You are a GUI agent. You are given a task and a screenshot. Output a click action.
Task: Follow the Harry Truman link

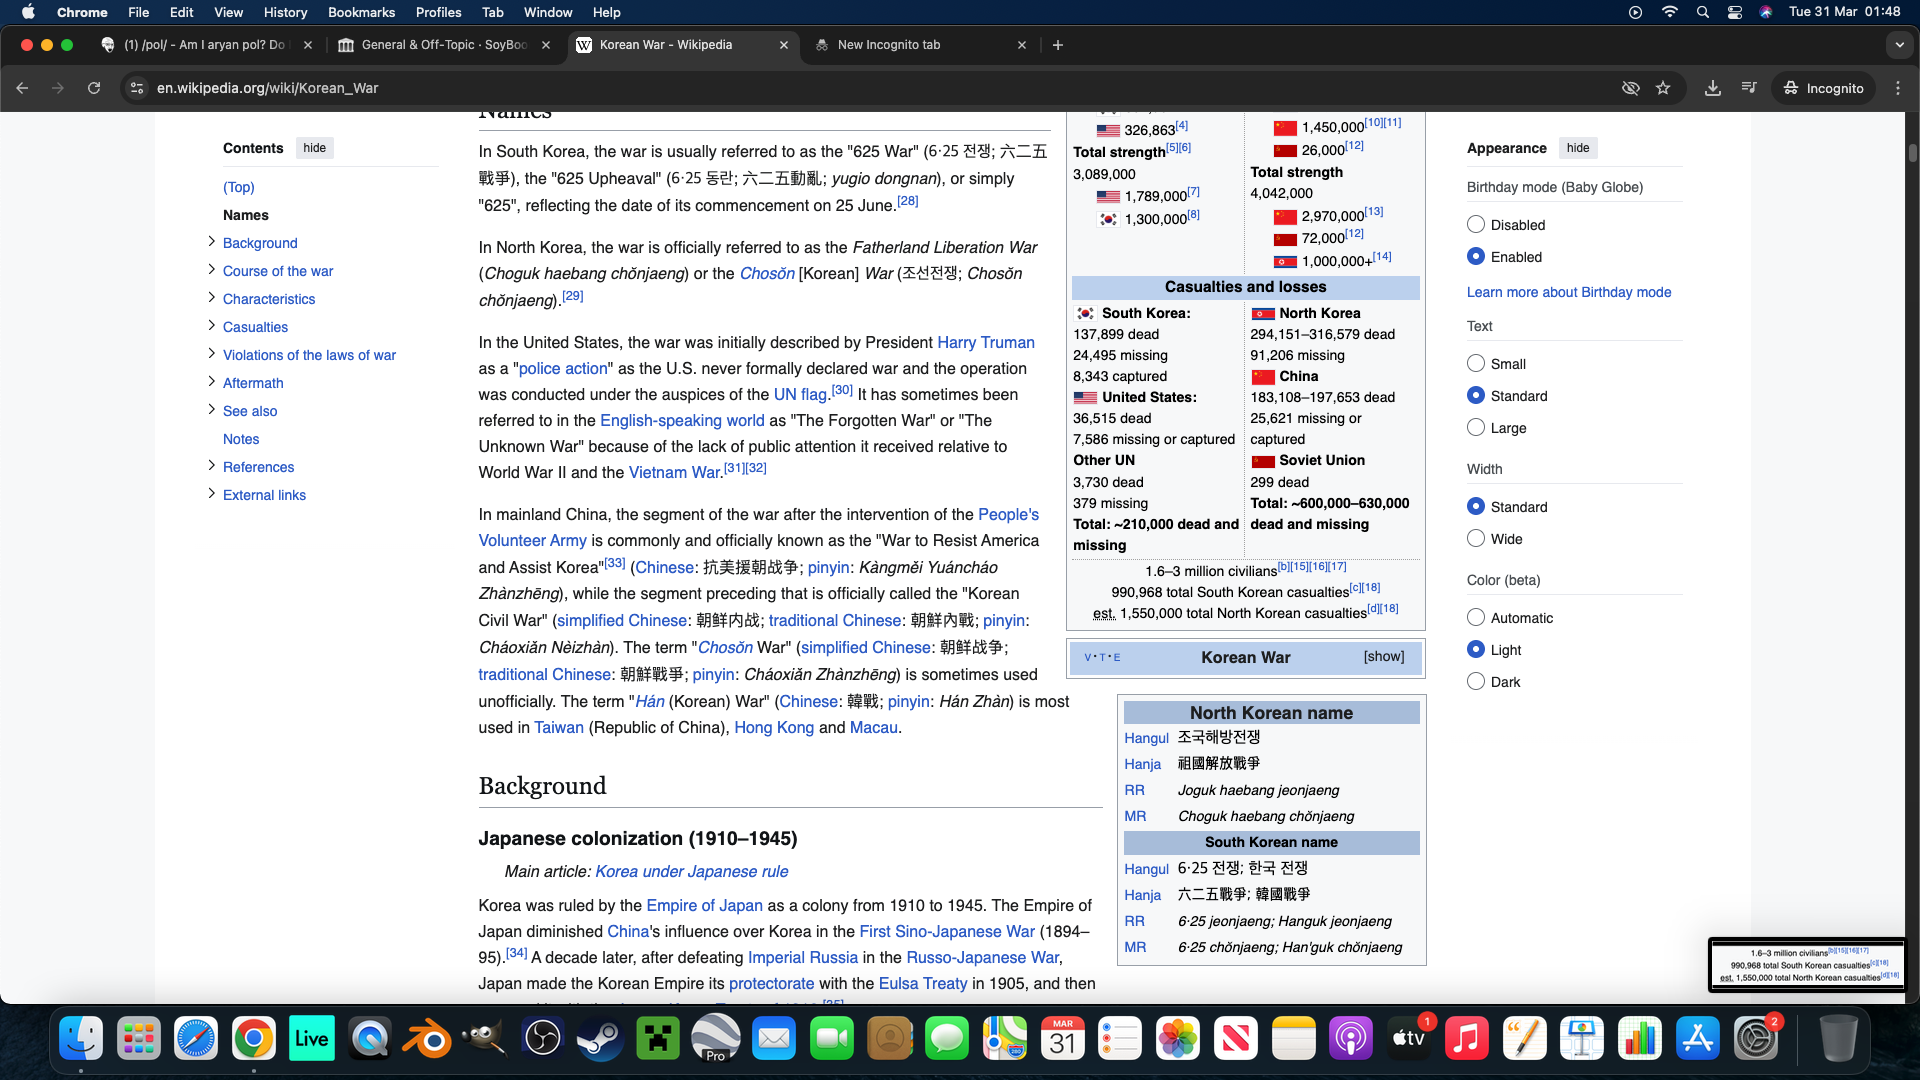click(985, 342)
